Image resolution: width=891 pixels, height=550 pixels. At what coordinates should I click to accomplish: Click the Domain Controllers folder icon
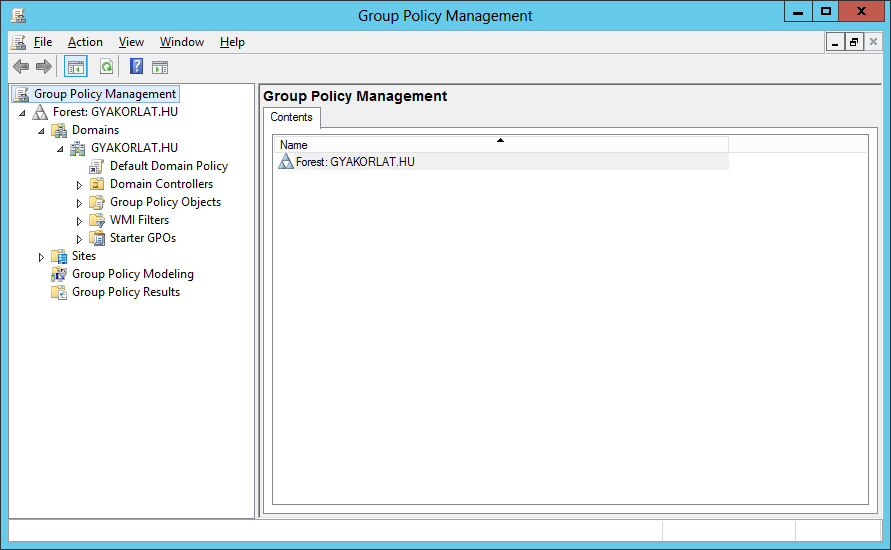tap(97, 184)
